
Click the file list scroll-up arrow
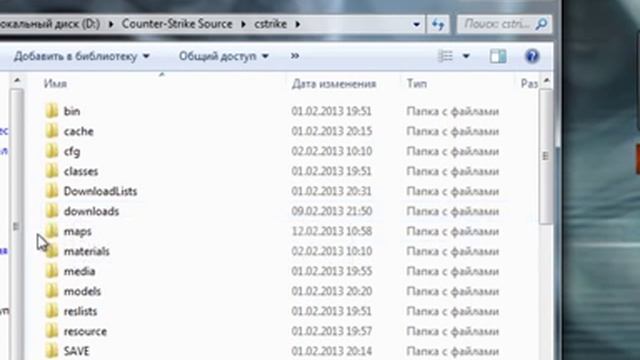coord(547,81)
